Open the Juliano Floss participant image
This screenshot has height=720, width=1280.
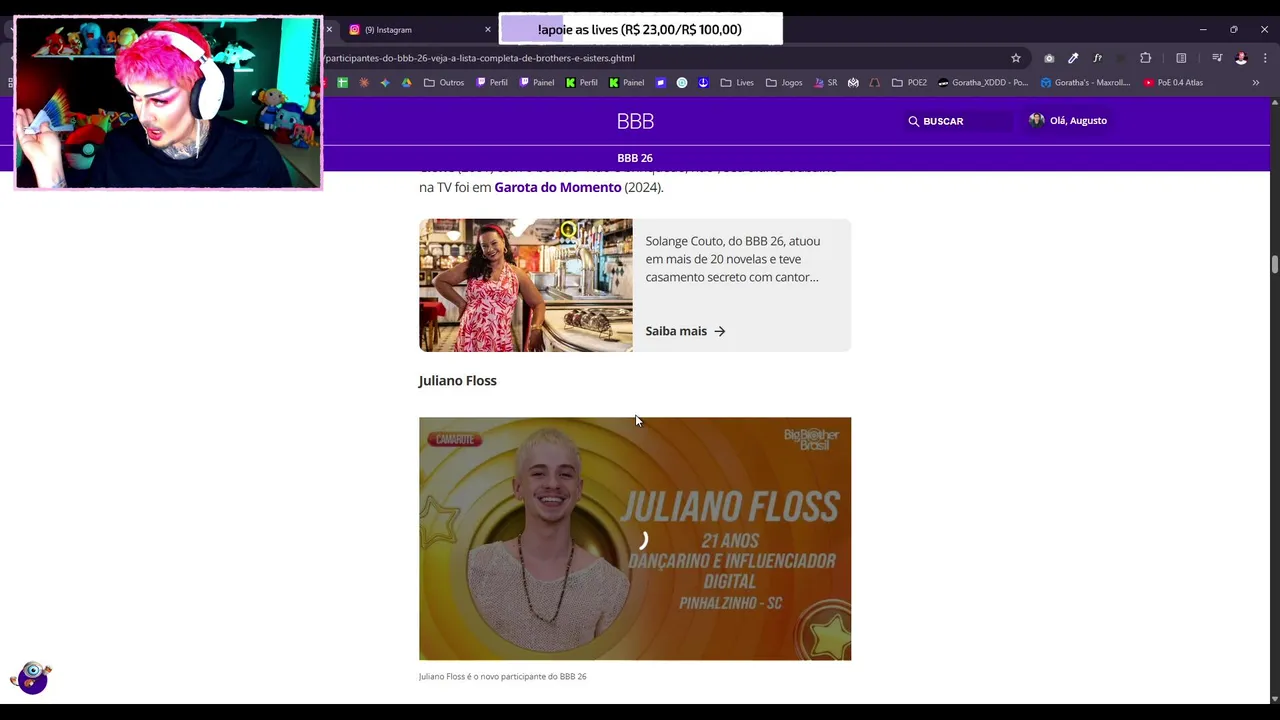pos(635,539)
